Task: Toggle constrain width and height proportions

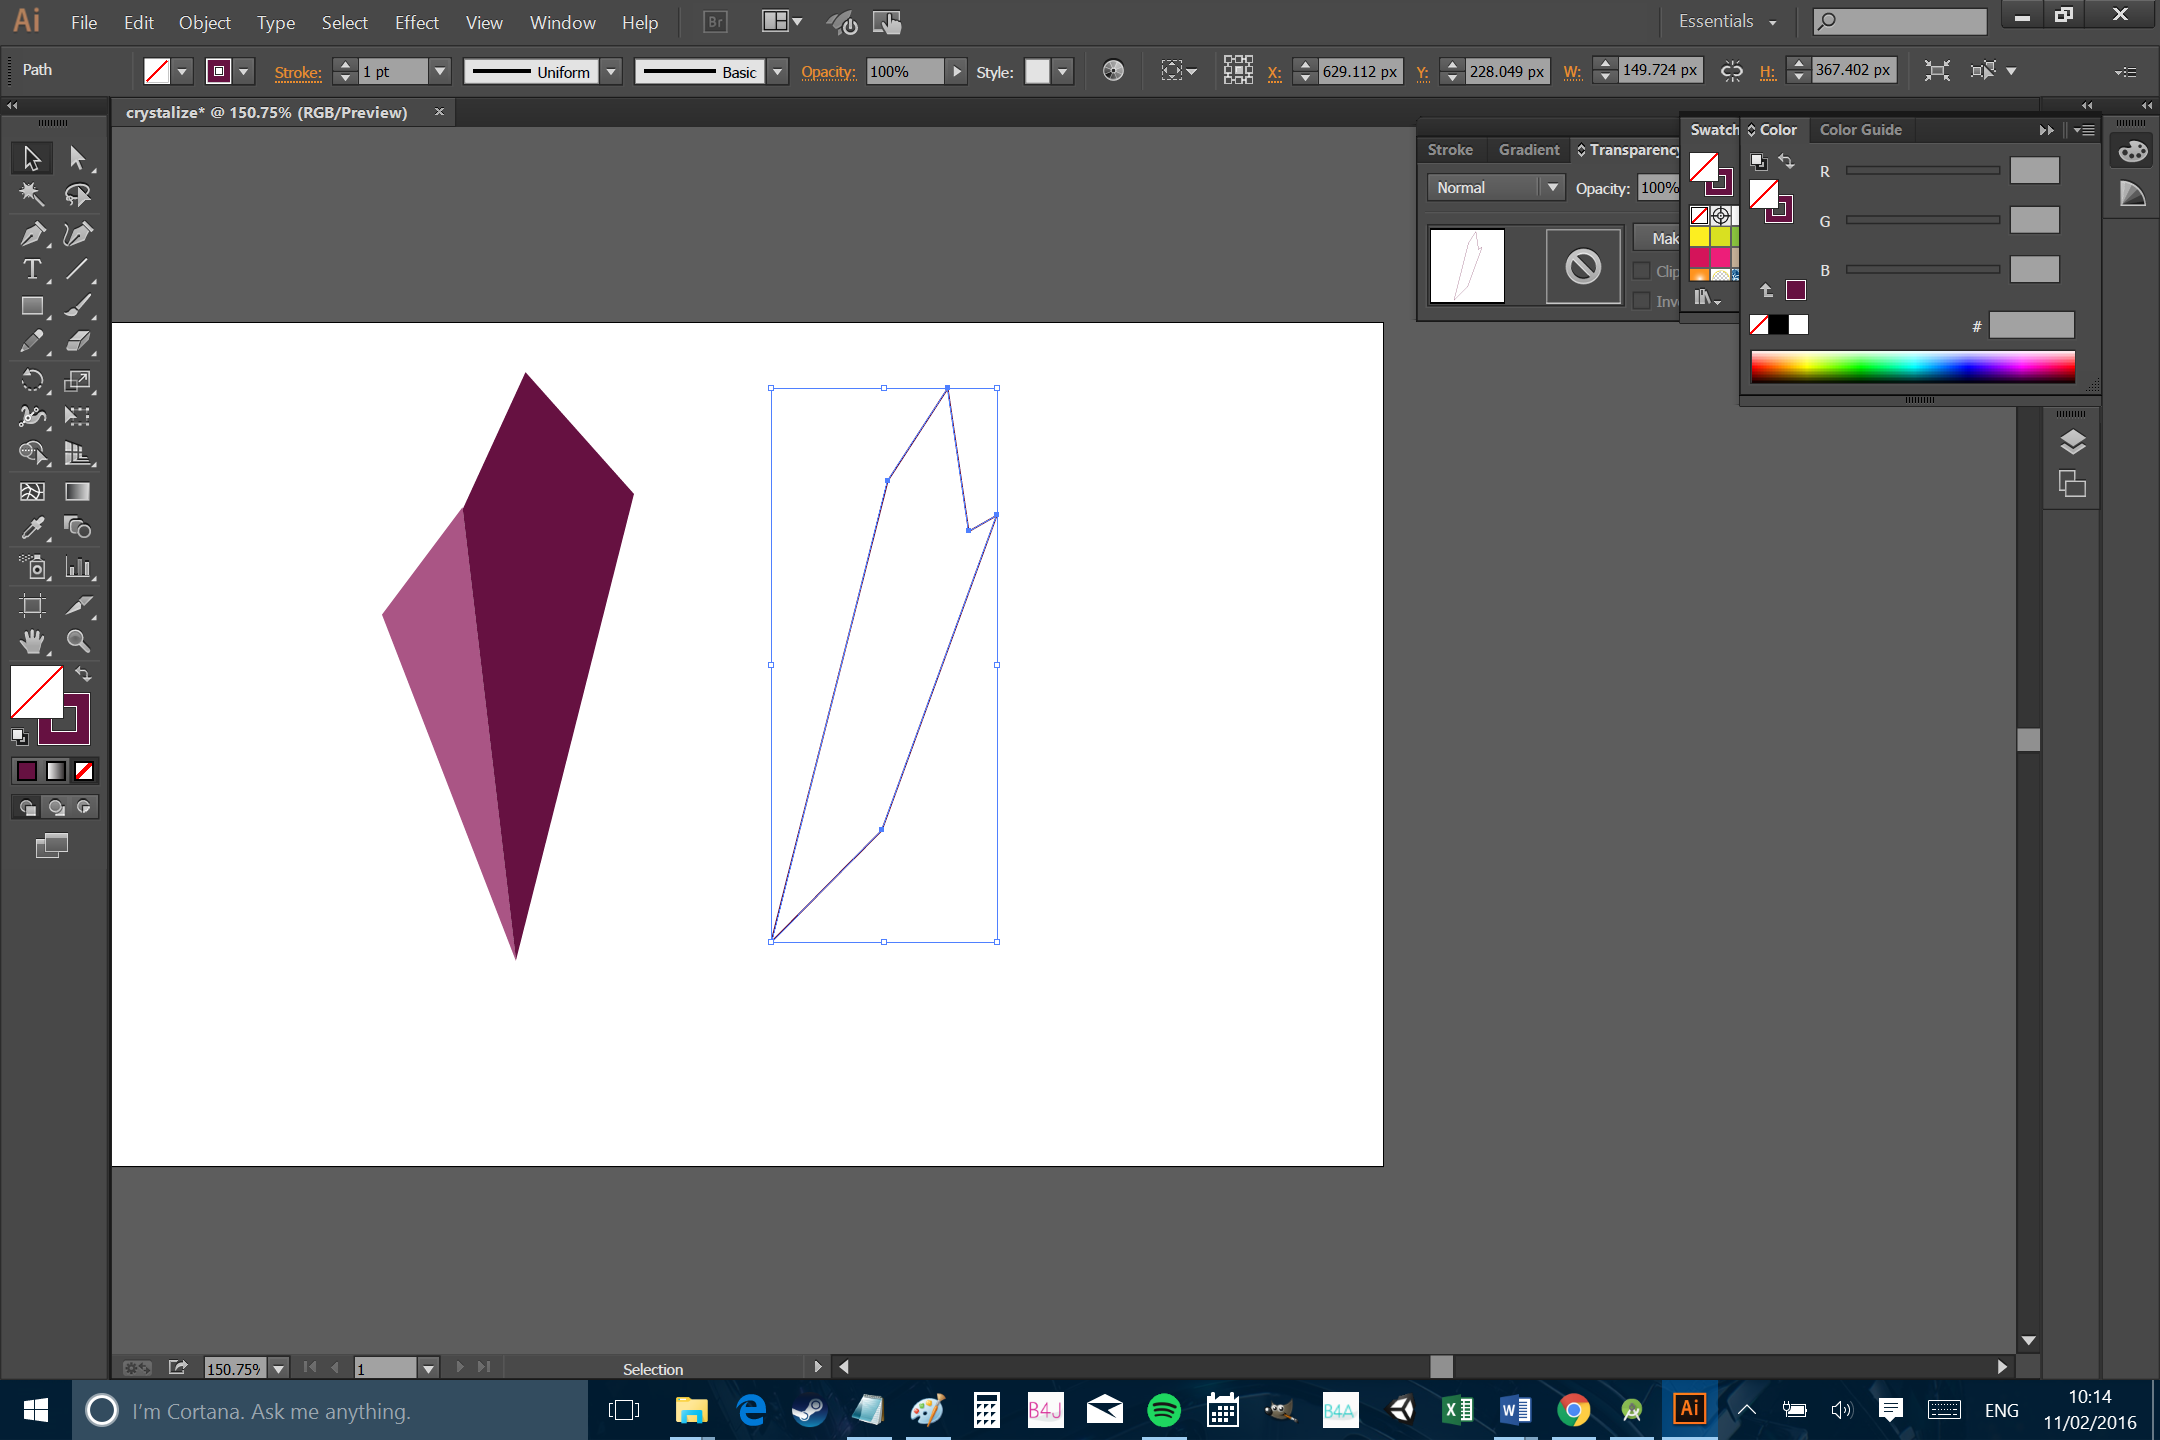Action: click(1731, 71)
